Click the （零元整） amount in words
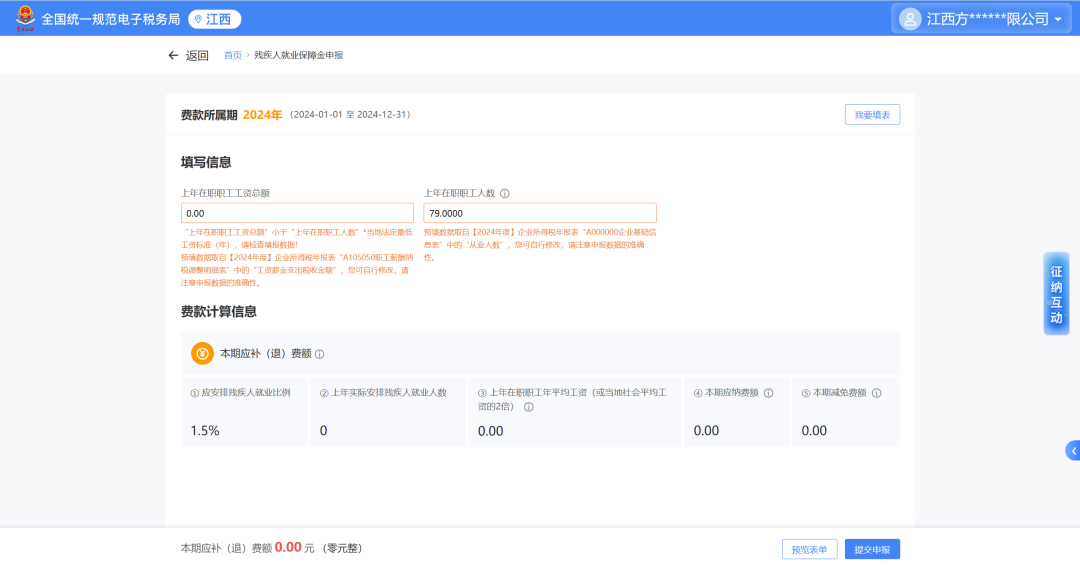 click(x=342, y=549)
